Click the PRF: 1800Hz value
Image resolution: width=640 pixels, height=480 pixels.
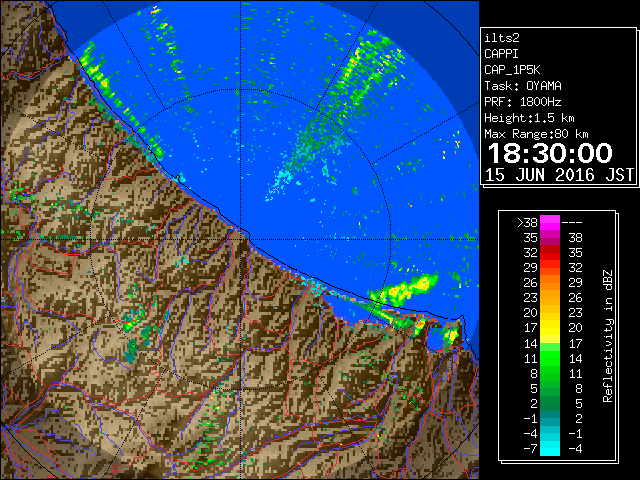point(523,102)
